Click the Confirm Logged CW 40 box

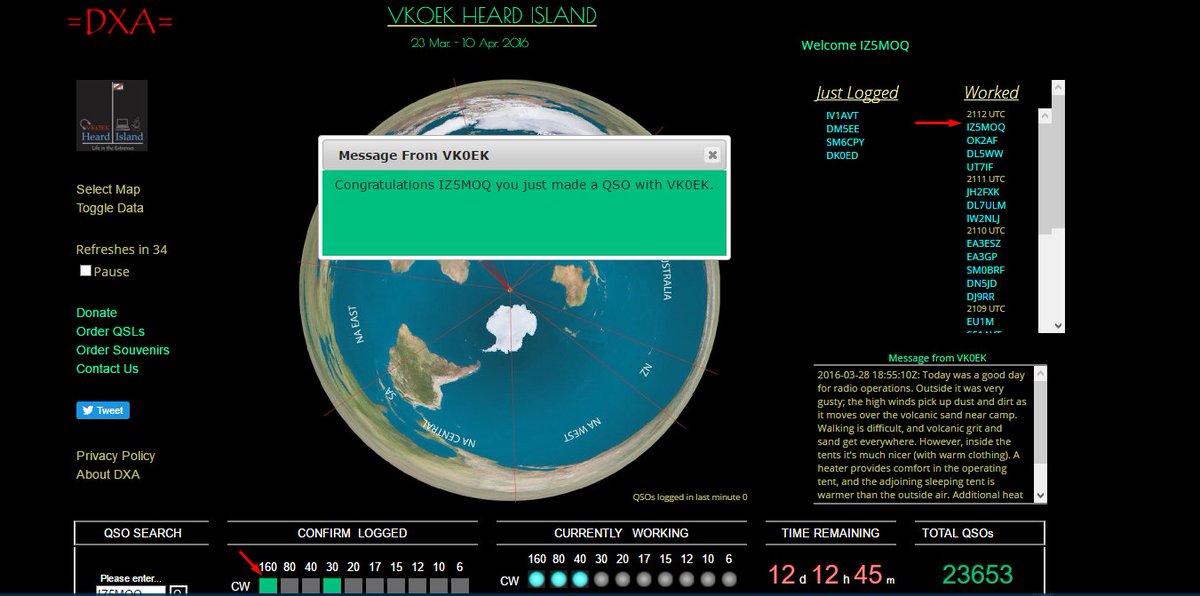coord(311,586)
